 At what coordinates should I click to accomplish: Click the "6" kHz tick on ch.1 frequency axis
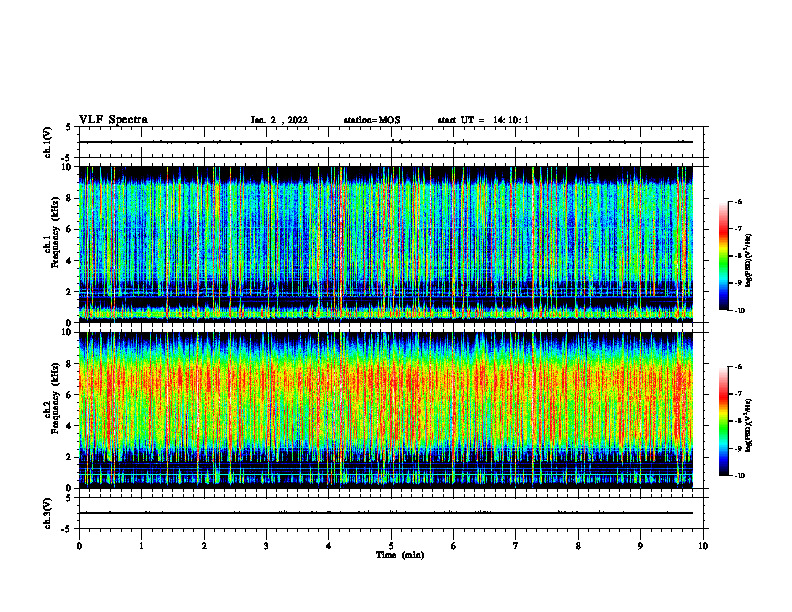coord(70,230)
